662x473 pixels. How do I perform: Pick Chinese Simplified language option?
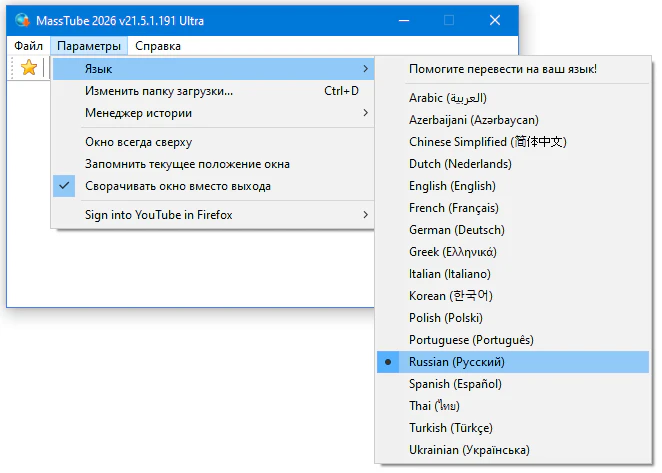pos(487,142)
